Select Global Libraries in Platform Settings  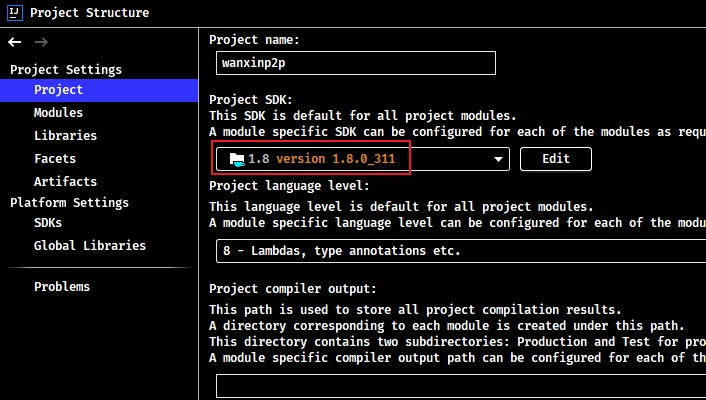tap(90, 245)
